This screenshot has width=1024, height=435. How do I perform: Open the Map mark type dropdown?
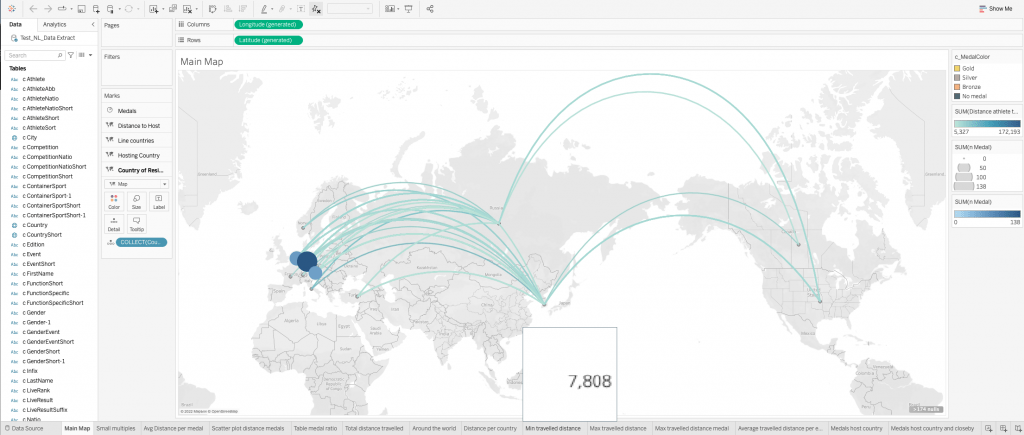(136, 184)
